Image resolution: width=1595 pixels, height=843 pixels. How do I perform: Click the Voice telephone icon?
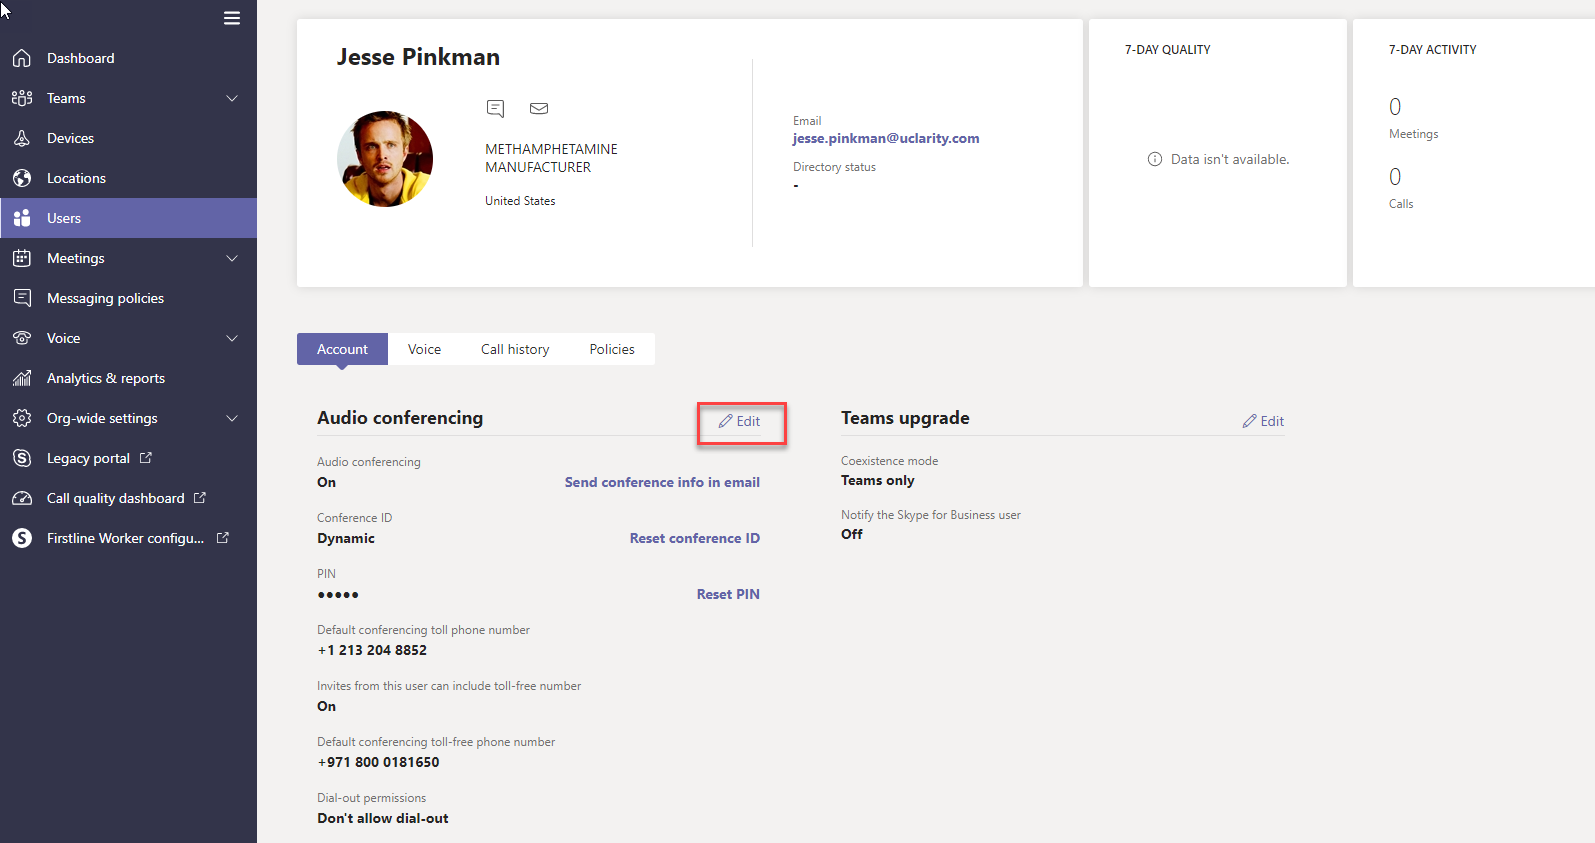coord(22,338)
